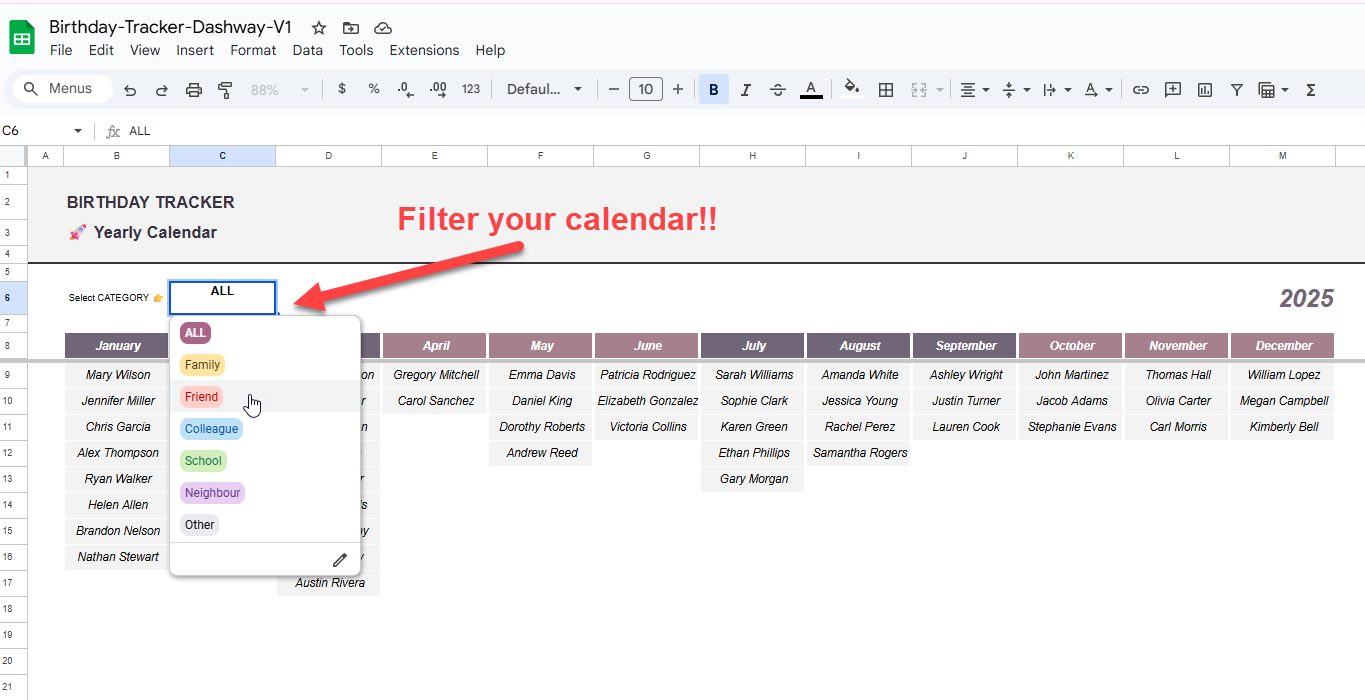This screenshot has width=1365, height=700.
Task: Apply strikethrough formatting
Action: (778, 90)
